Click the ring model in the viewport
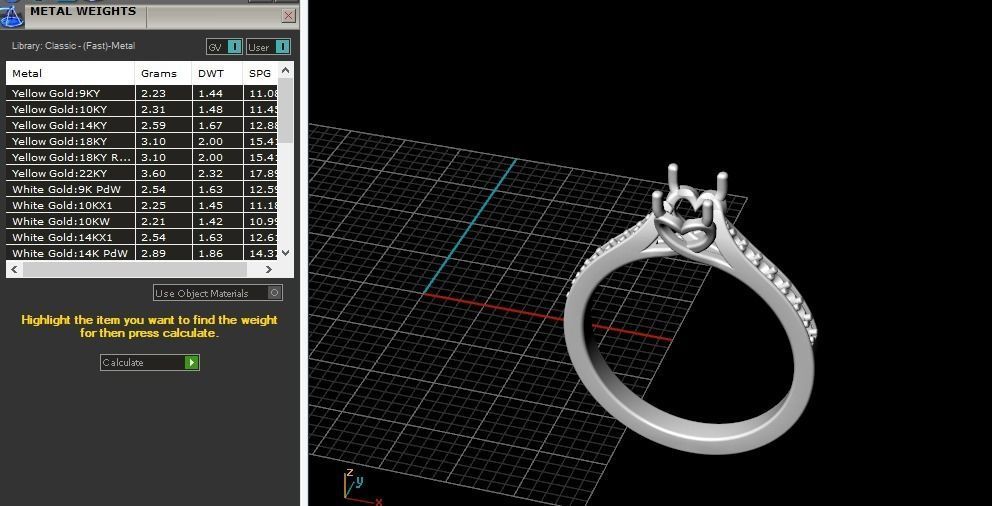Viewport: 992px width, 506px height. (690, 310)
